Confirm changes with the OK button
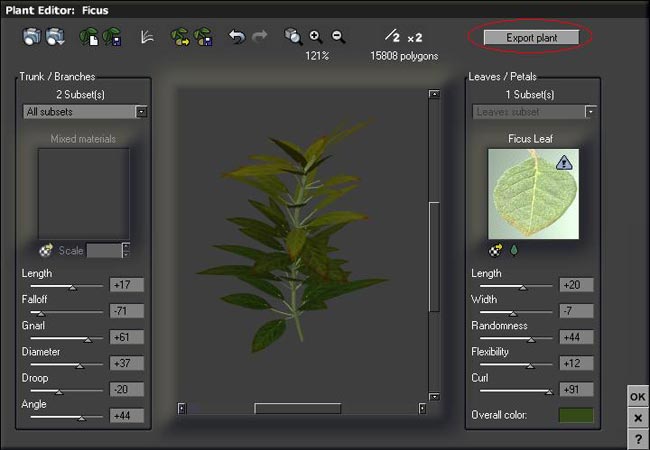The height and width of the screenshot is (450, 650). pos(638,397)
